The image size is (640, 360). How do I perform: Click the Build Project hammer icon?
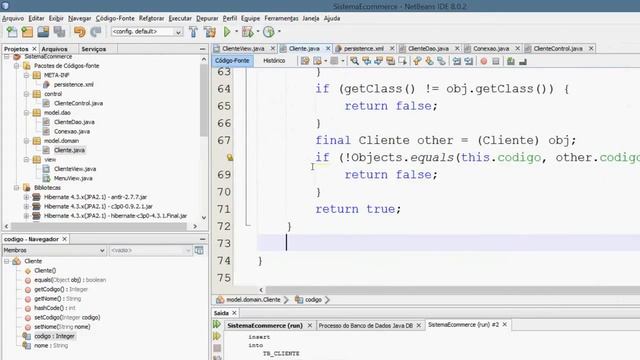click(193, 32)
